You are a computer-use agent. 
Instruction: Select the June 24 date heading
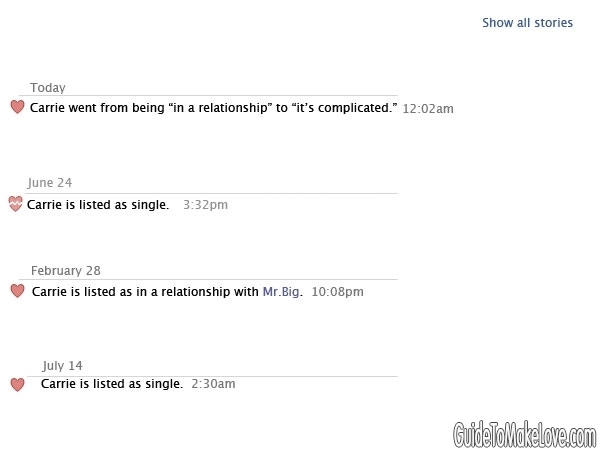pyautogui.click(x=50, y=183)
